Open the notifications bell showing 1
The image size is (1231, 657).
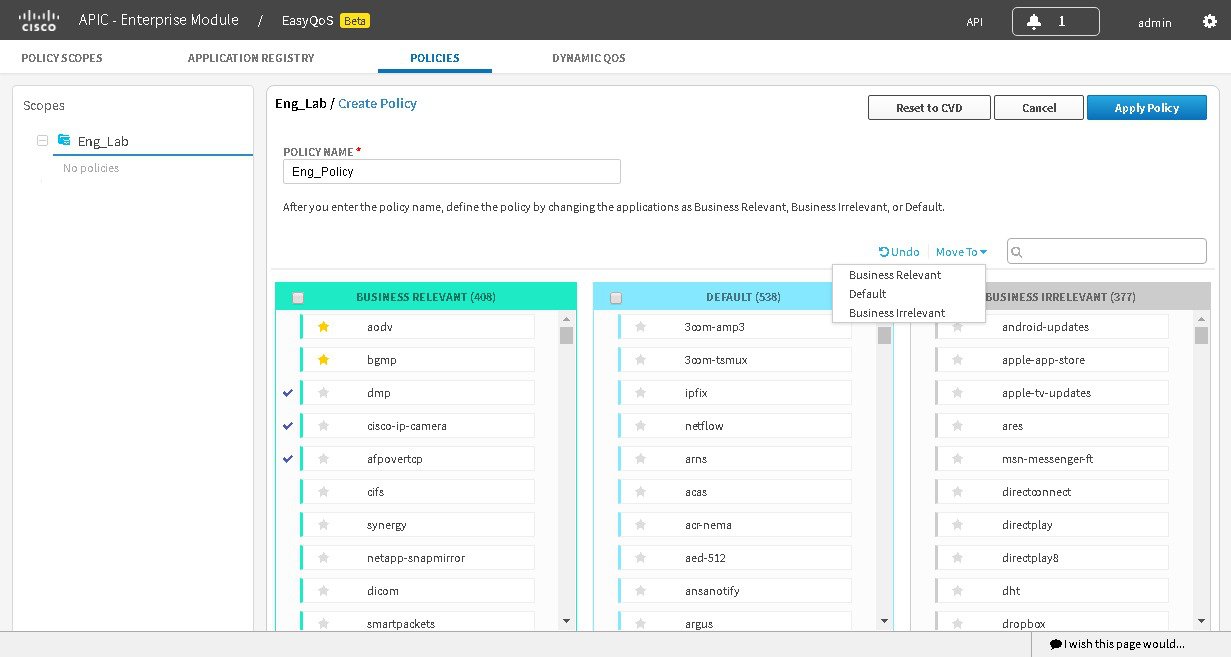click(1036, 20)
